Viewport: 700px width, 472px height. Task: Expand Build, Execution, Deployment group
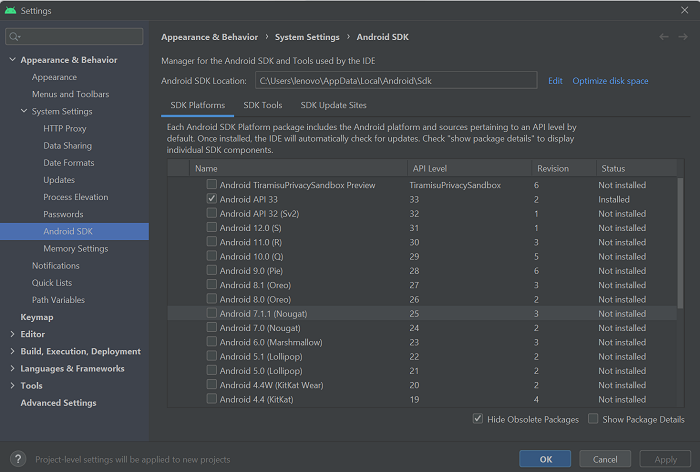[12, 351]
